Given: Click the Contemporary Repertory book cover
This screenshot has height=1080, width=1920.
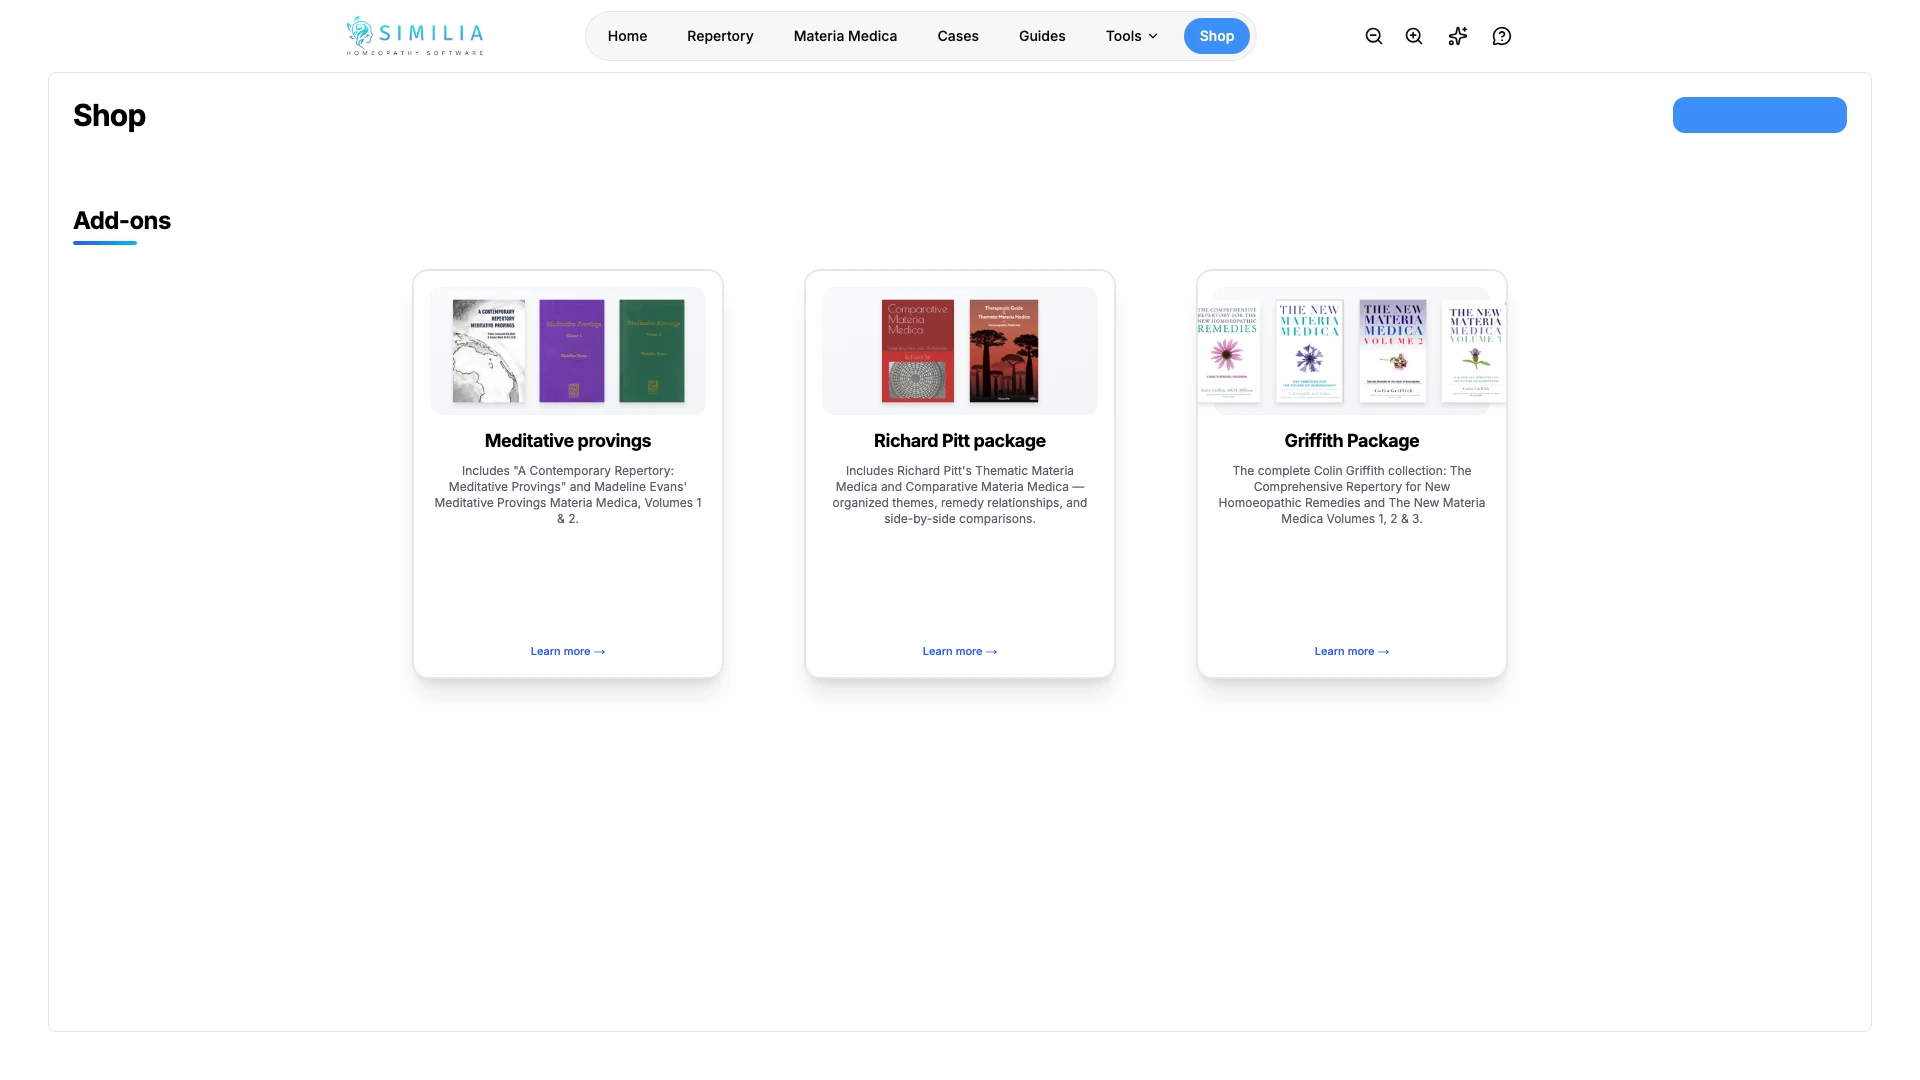Looking at the screenshot, I should 488,351.
